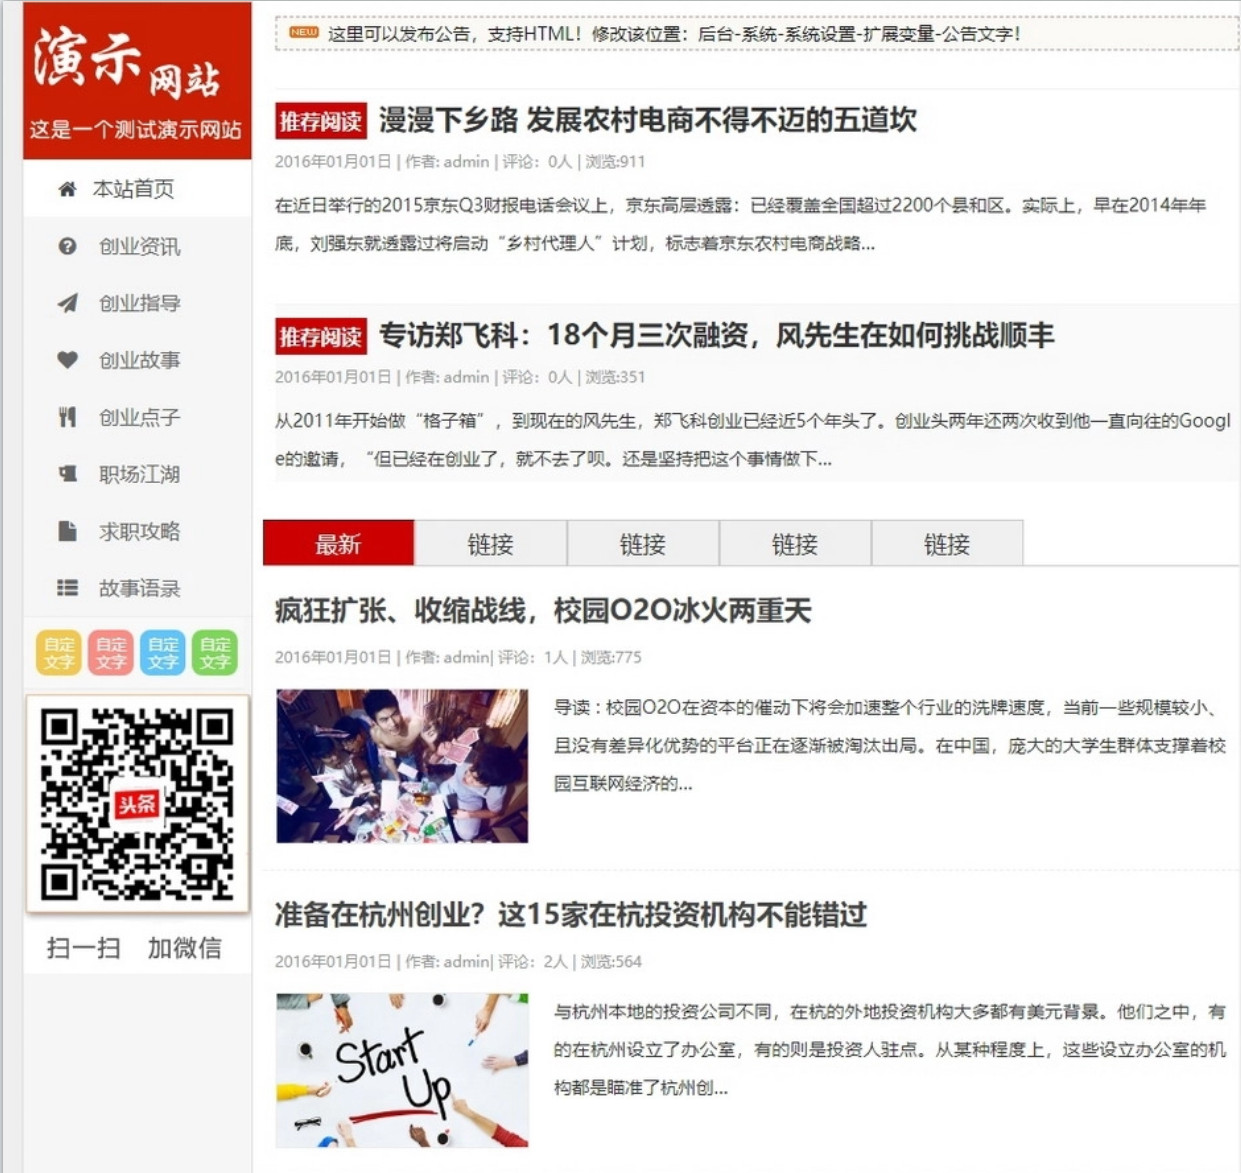Image resolution: width=1241 pixels, height=1173 pixels.
Task: Click author admin under 专访郑飞科 article
Action: coord(466,377)
